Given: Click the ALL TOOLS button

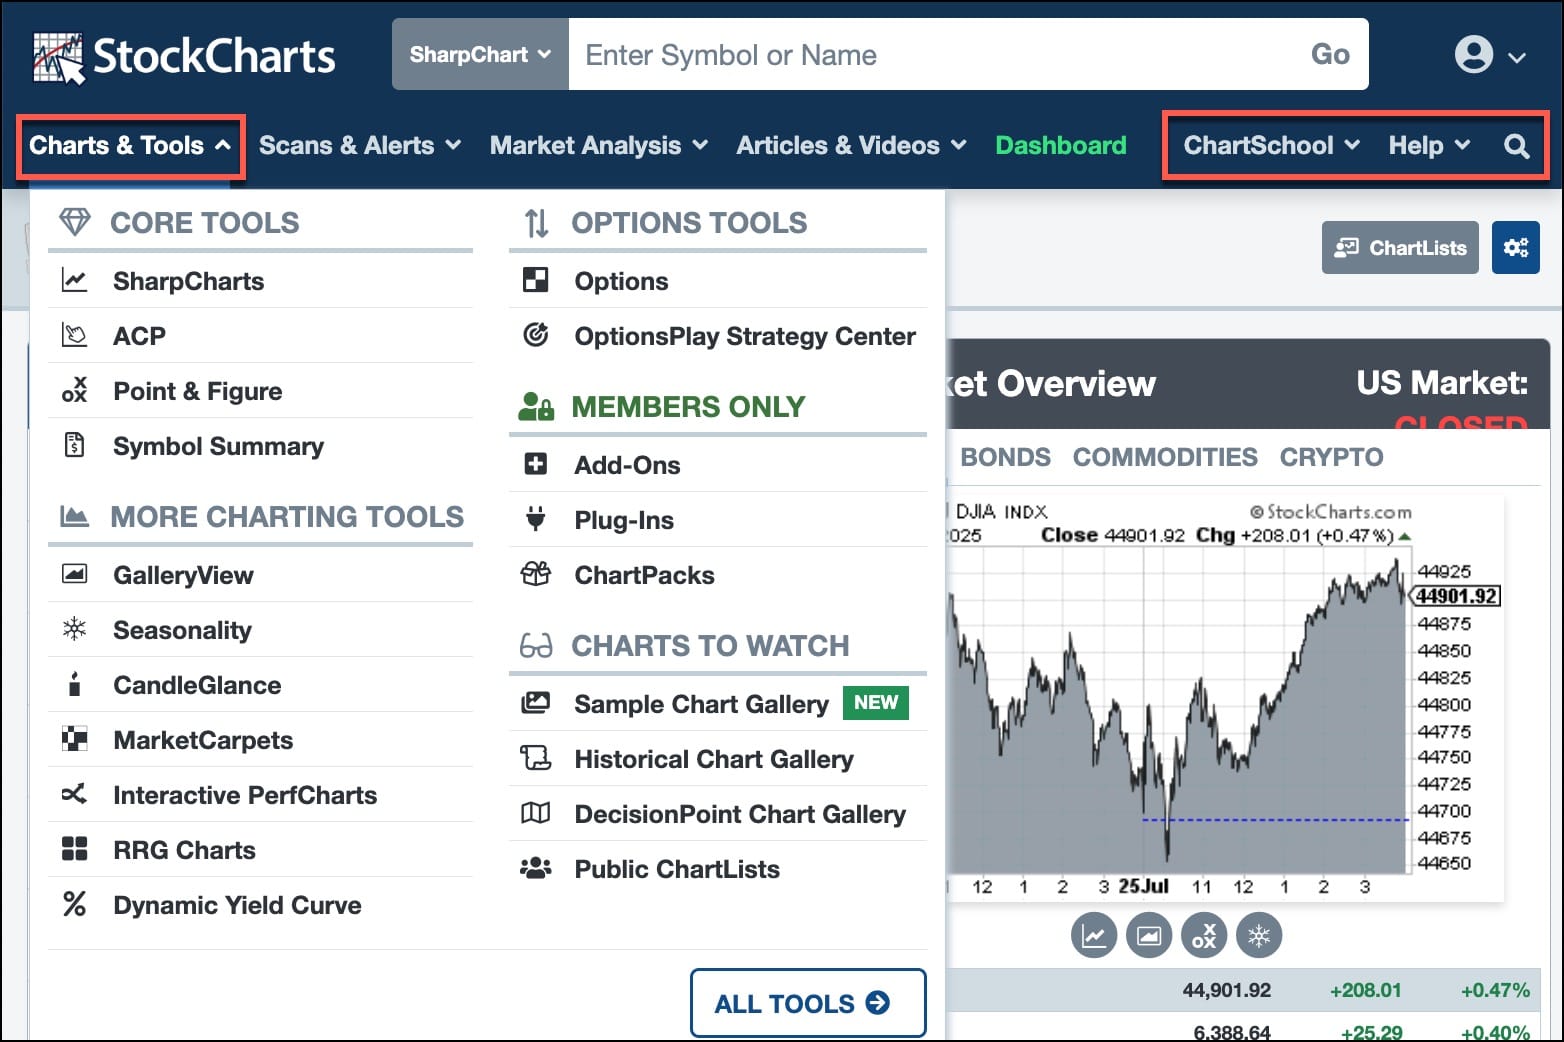Looking at the screenshot, I should (807, 1003).
